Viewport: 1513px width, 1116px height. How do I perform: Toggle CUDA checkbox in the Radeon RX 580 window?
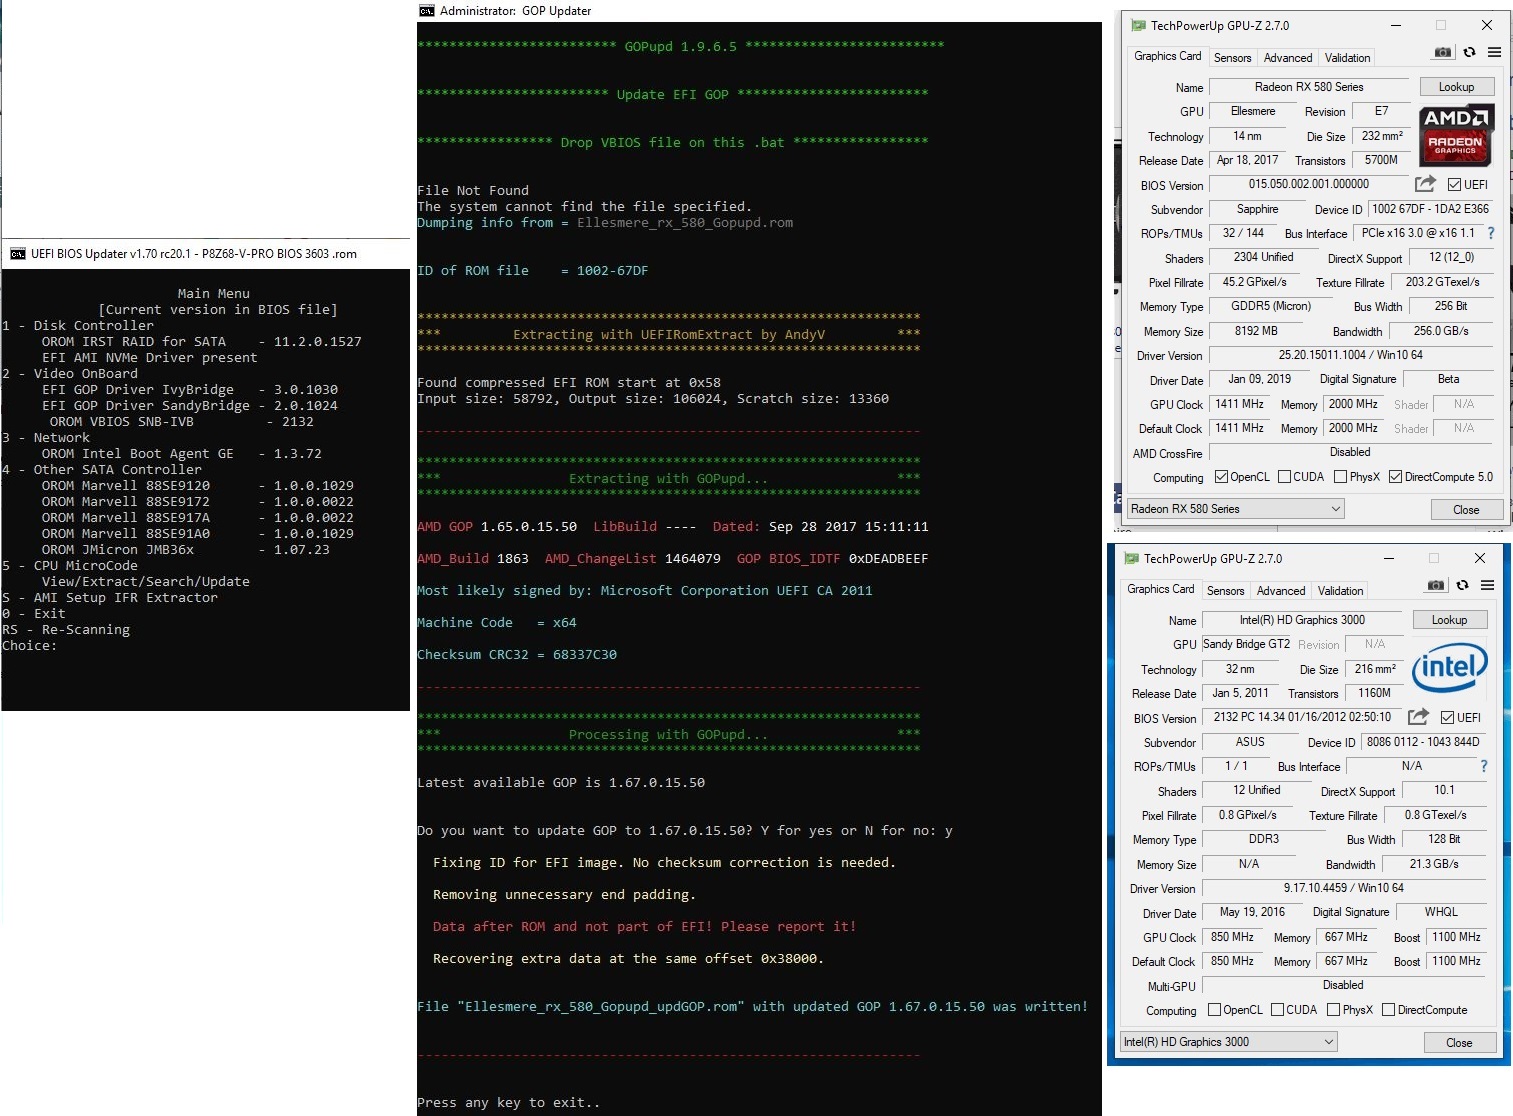[x=1284, y=477]
